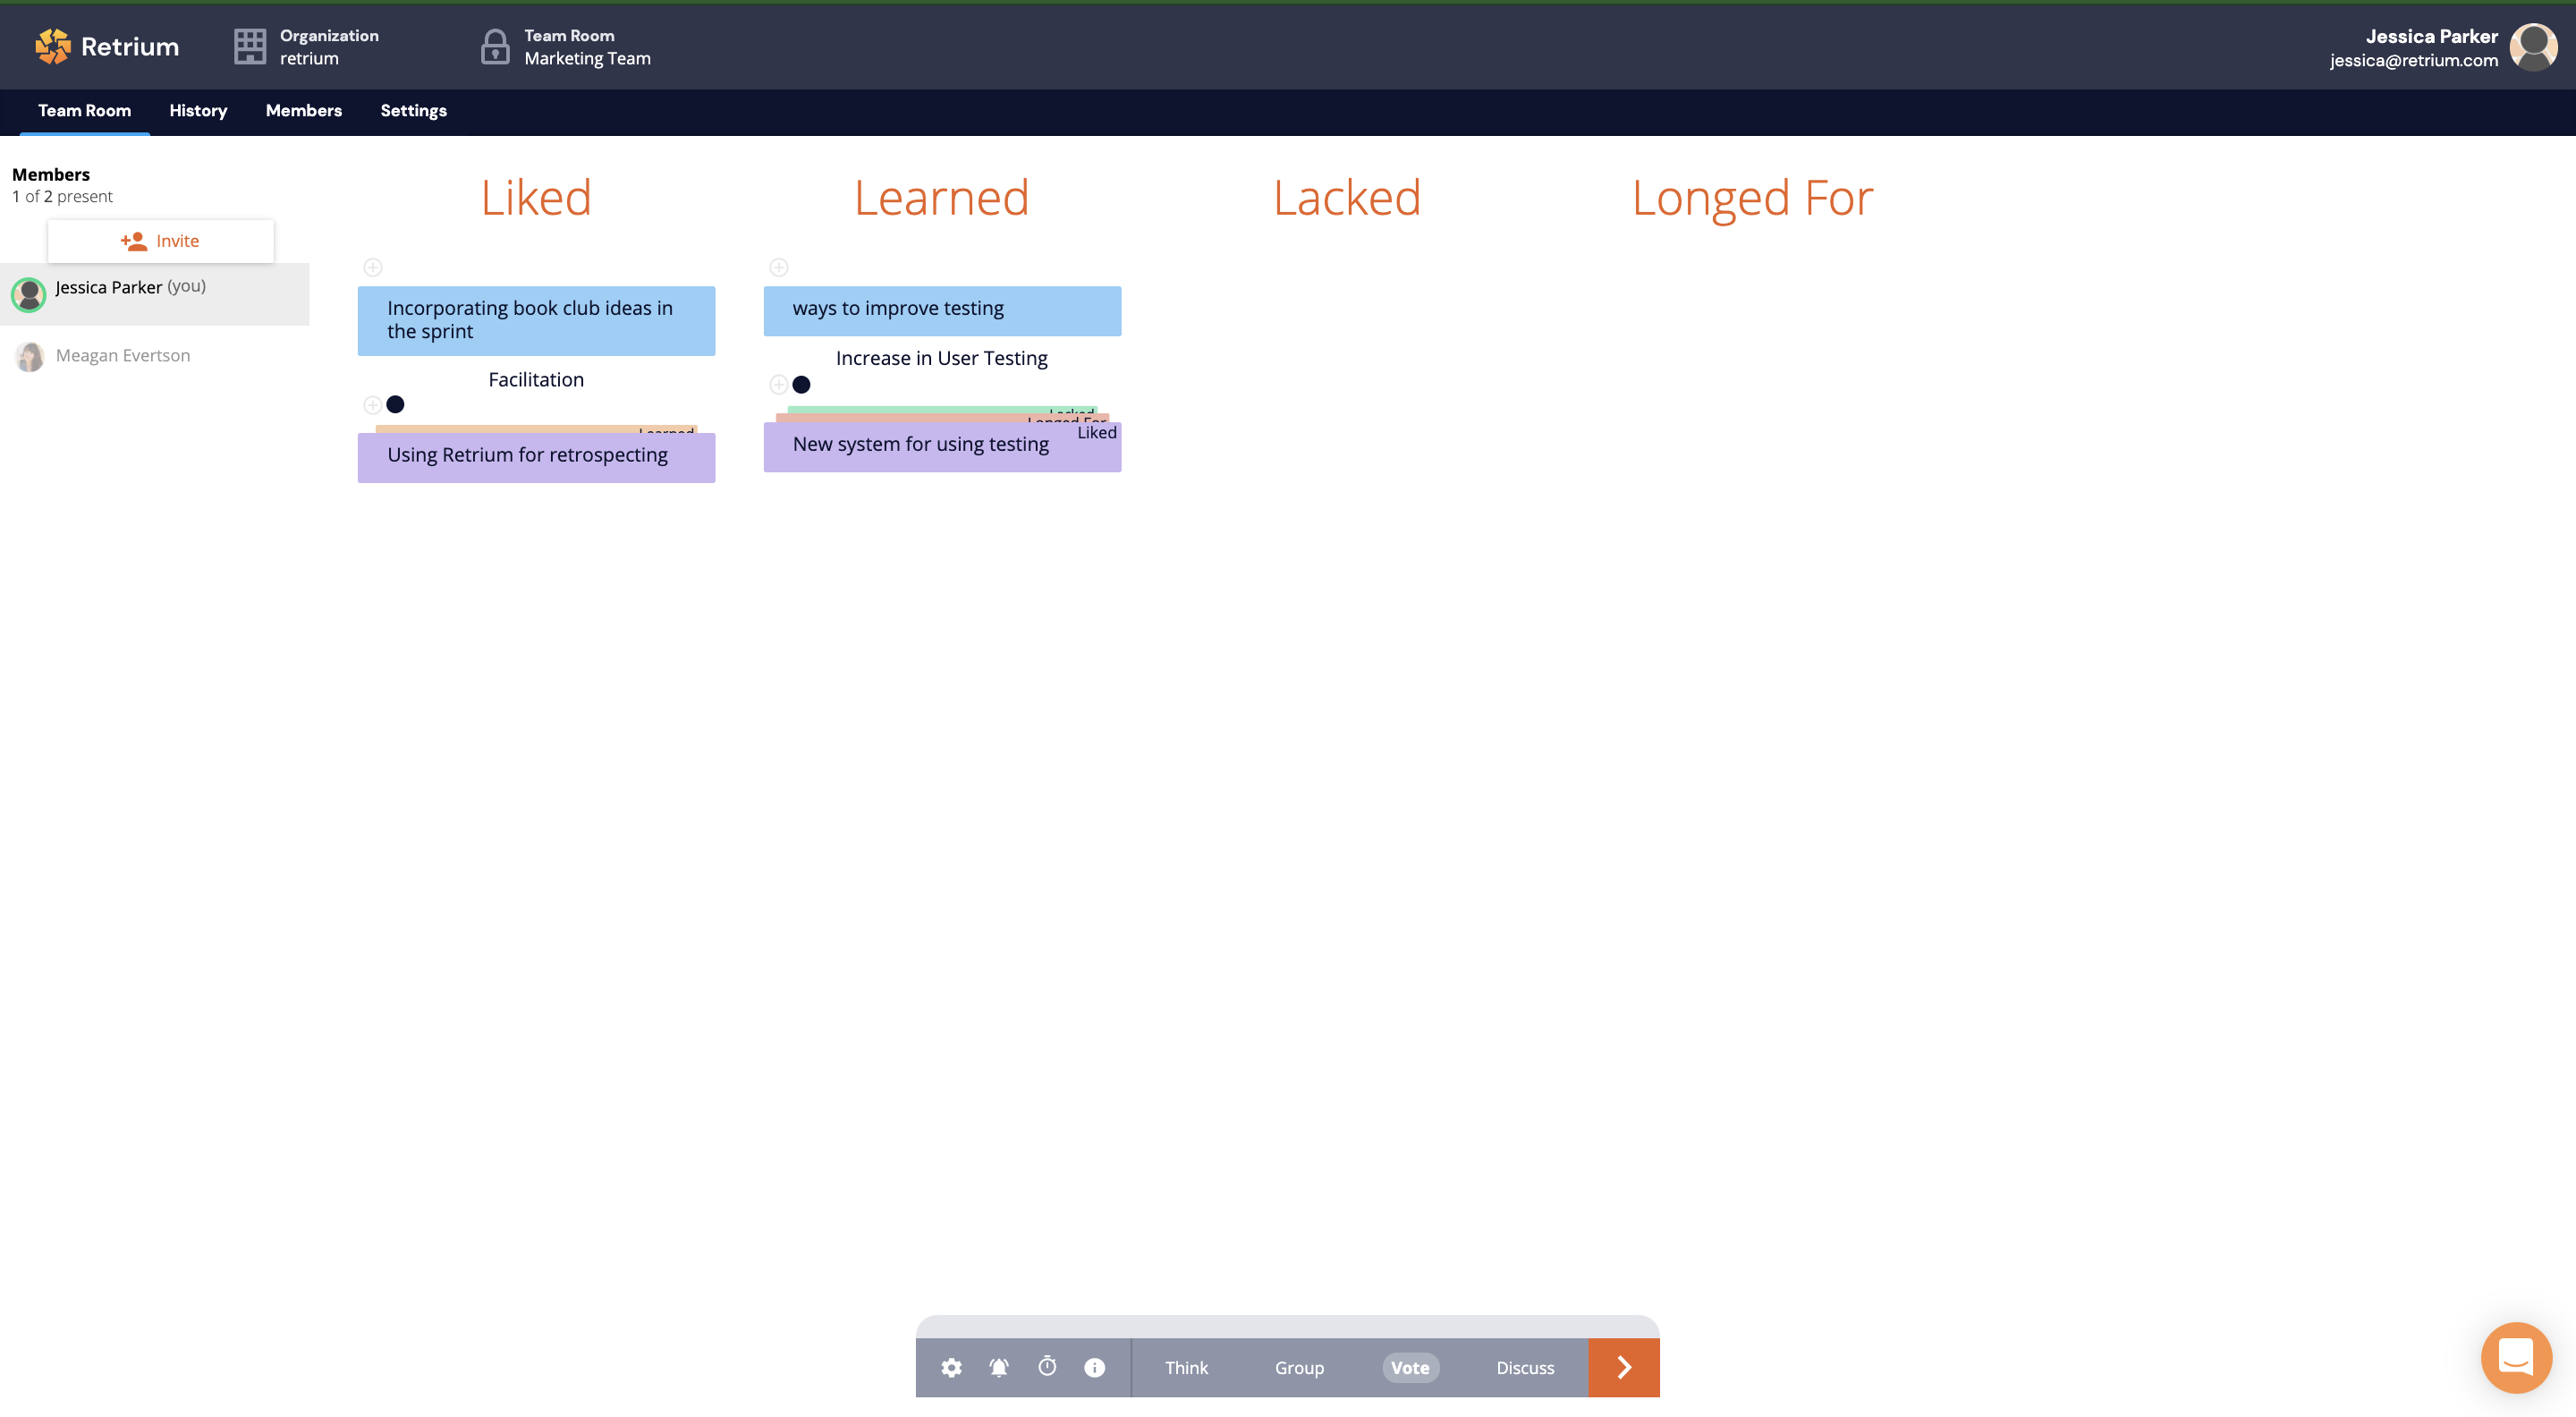Advance to next phase with orange arrow
The width and height of the screenshot is (2576, 1417).
[1623, 1367]
